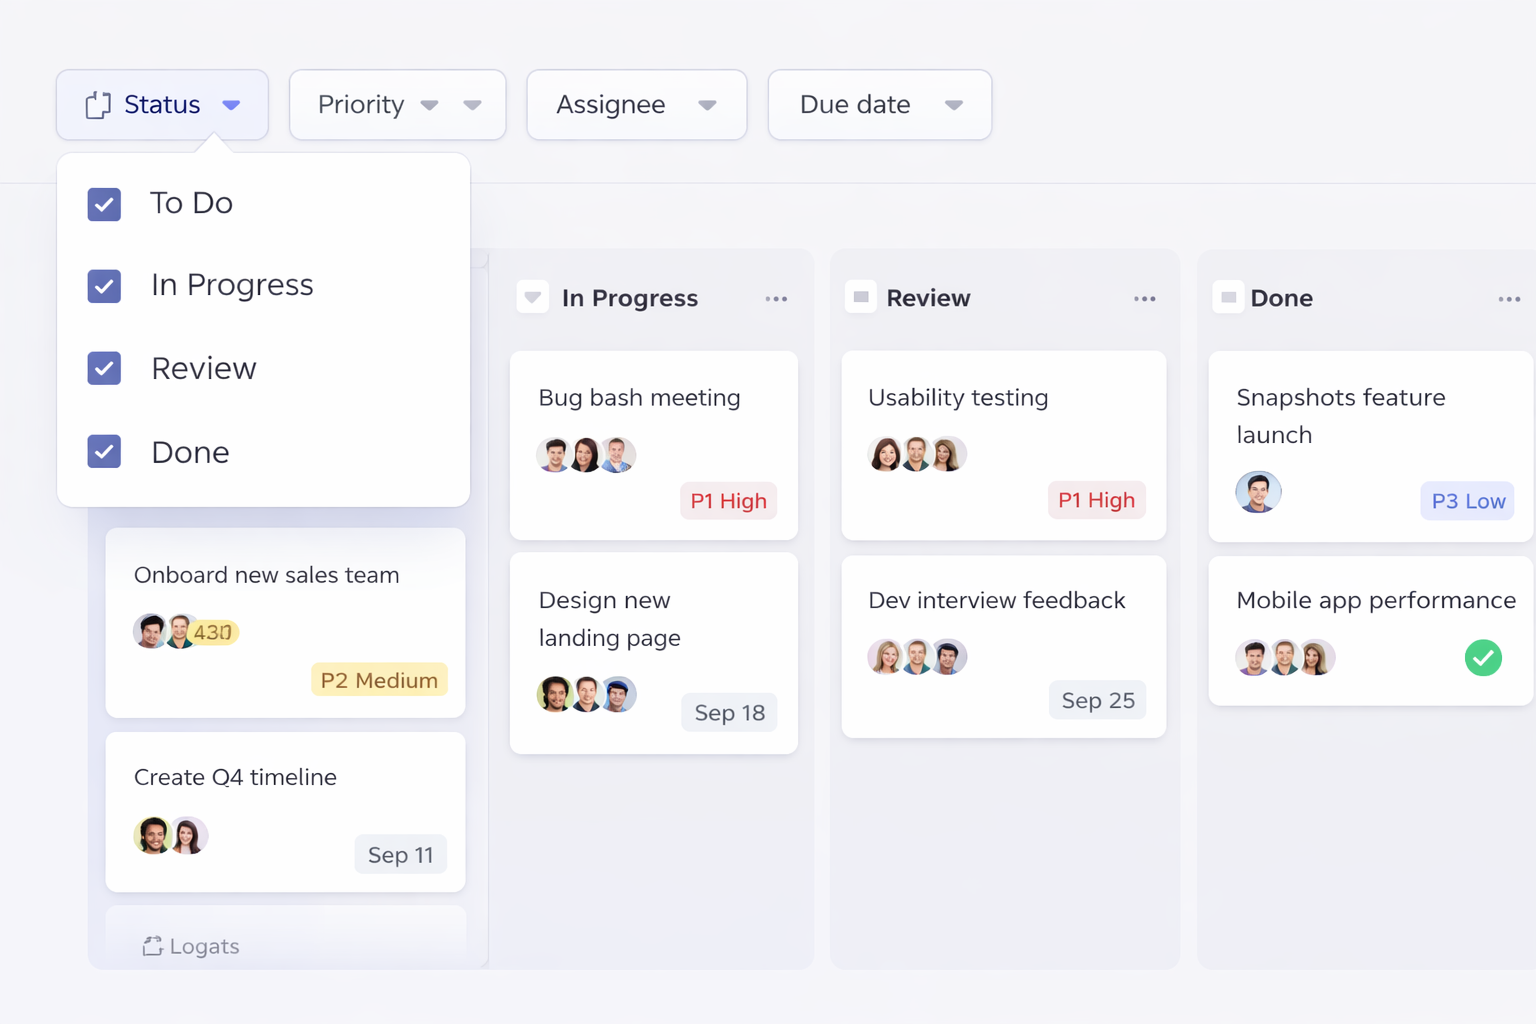The height and width of the screenshot is (1024, 1536).
Task: Click the status icon beside In Progress header
Action: coord(532,297)
